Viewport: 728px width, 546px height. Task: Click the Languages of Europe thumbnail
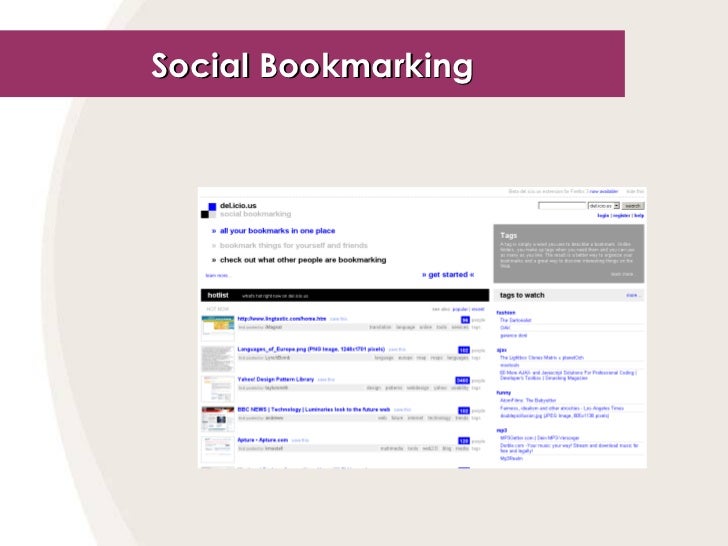(218, 358)
